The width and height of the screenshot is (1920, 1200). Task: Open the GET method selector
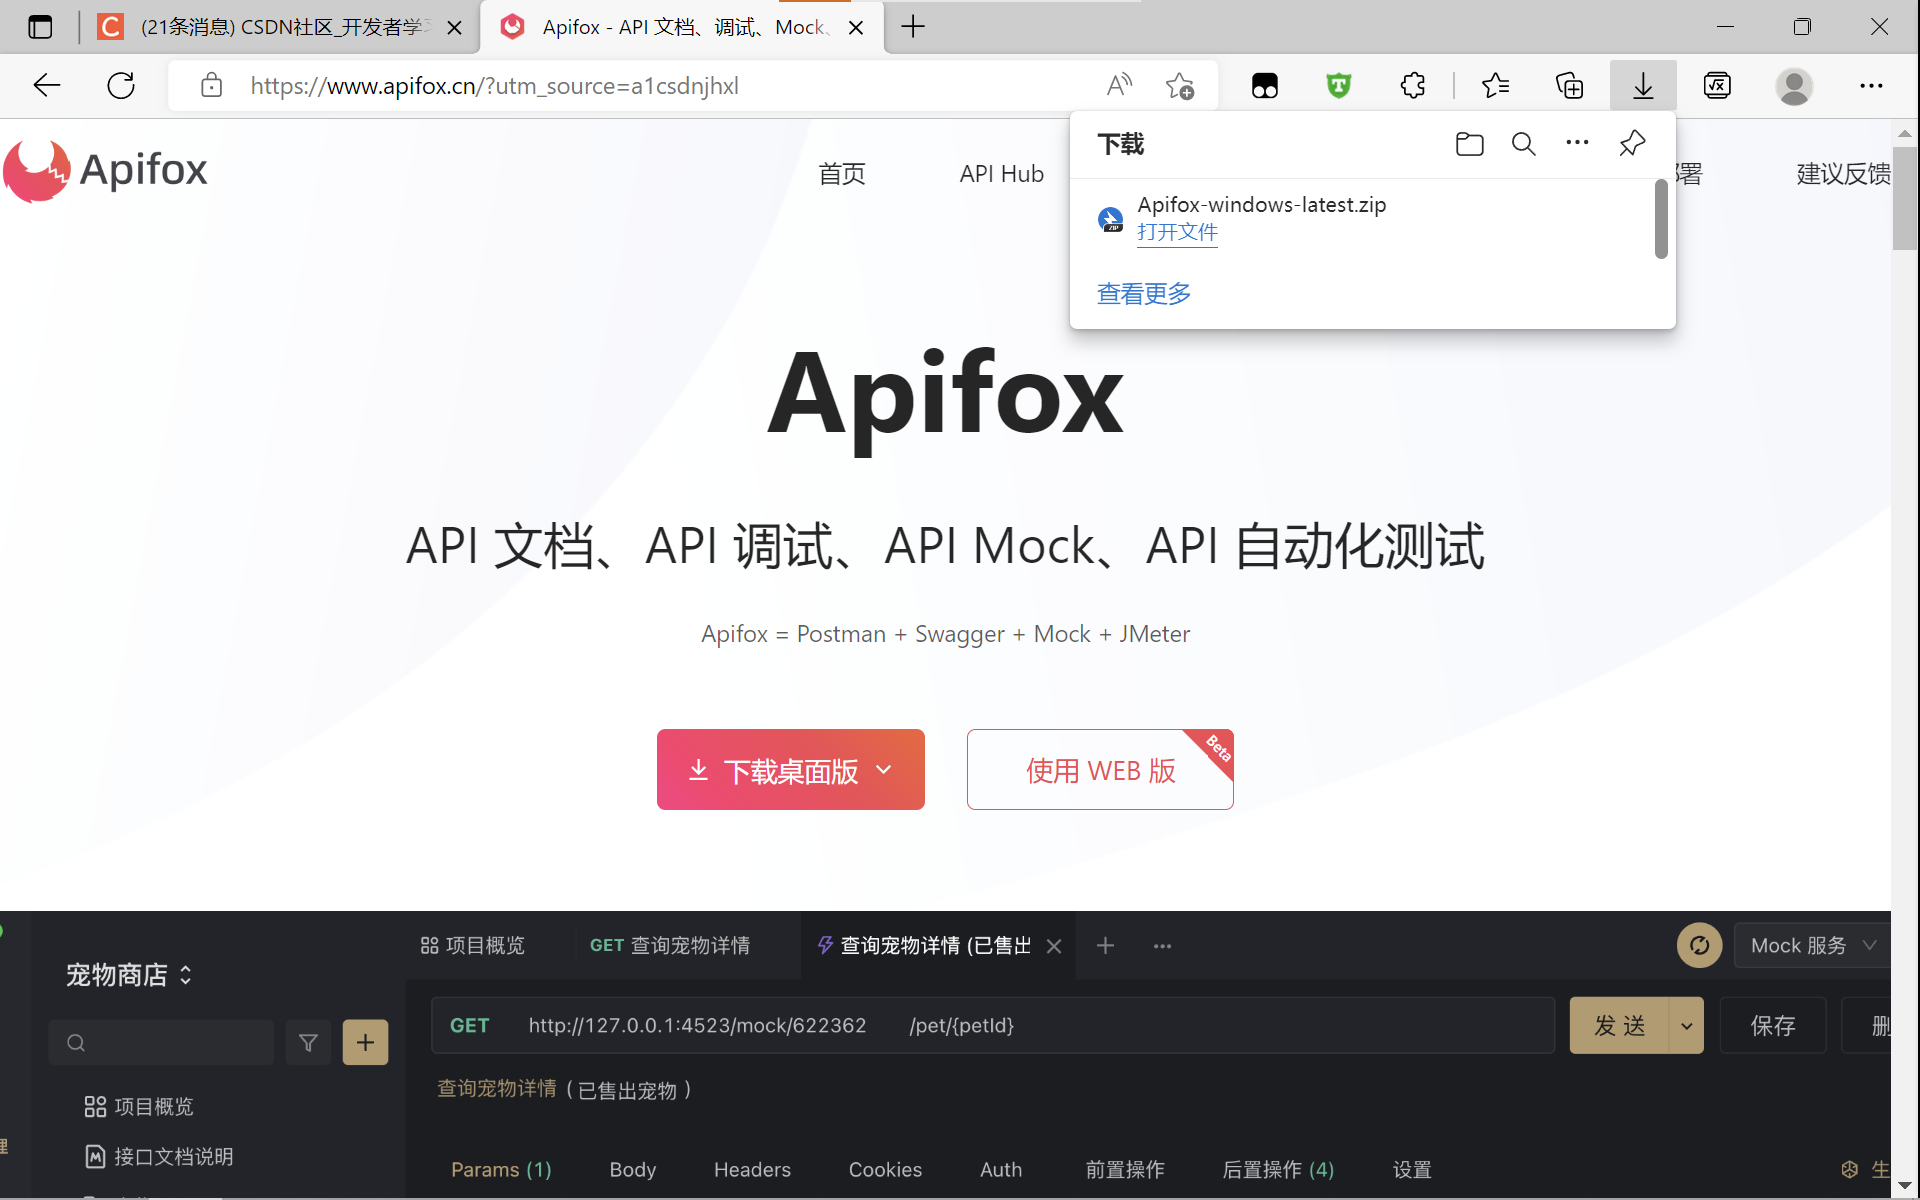(x=469, y=1025)
